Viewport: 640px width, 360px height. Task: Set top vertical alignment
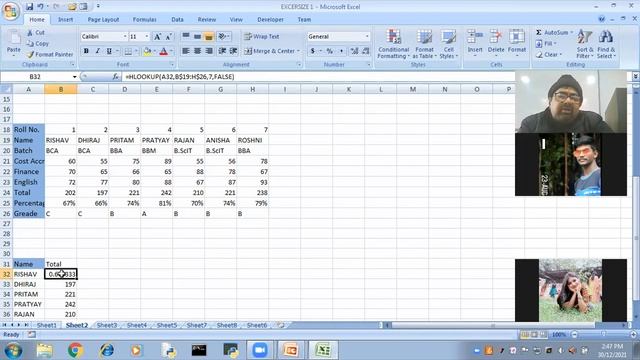pos(186,37)
